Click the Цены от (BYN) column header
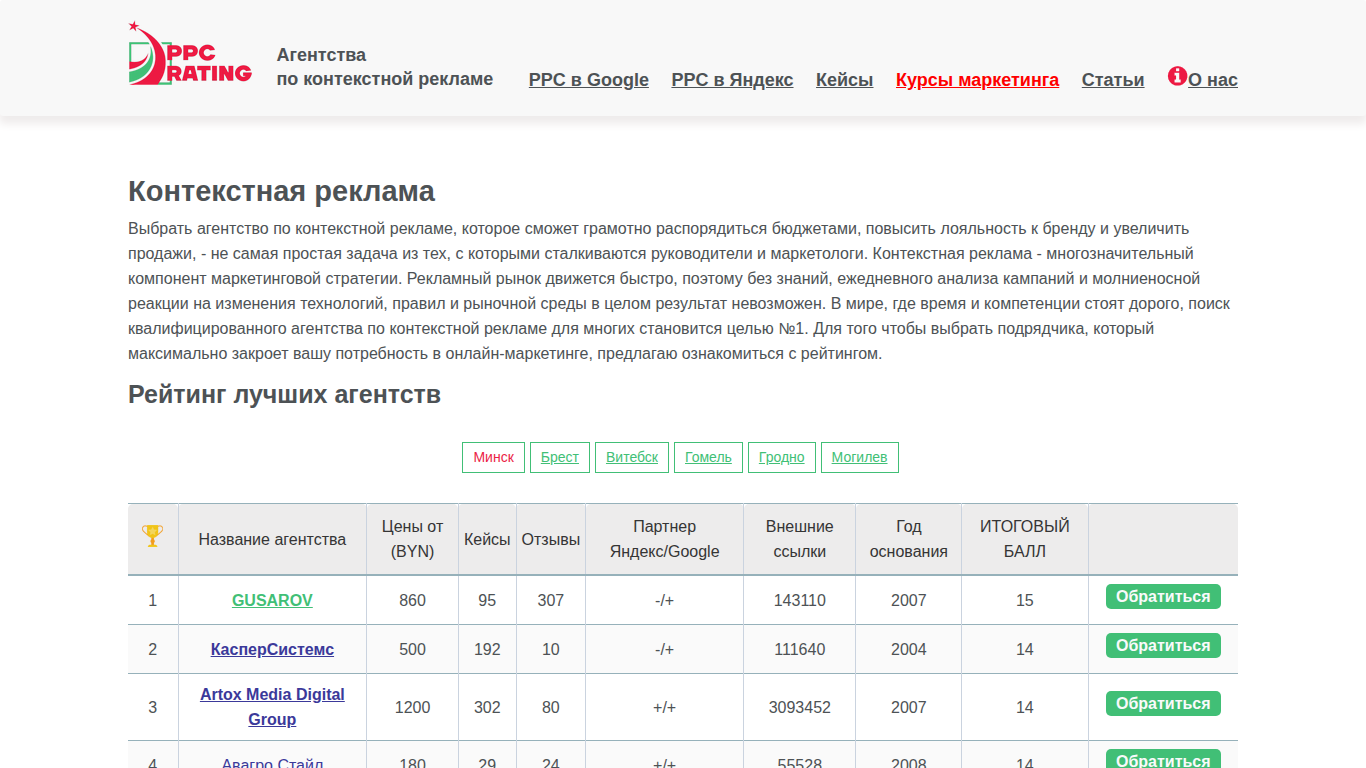Viewport: 1366px width, 768px height. [412, 539]
